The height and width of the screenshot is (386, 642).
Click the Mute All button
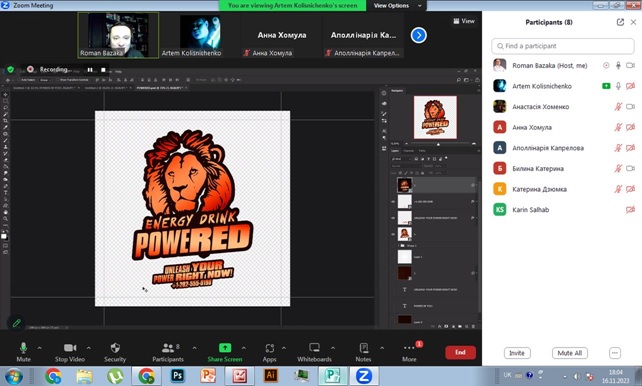point(570,353)
